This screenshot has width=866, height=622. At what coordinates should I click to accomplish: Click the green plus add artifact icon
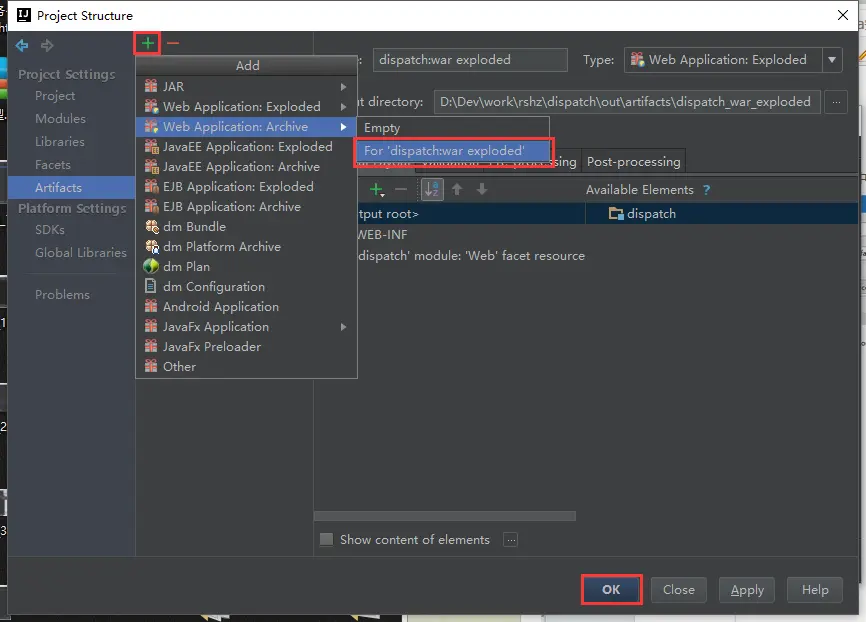[147, 43]
